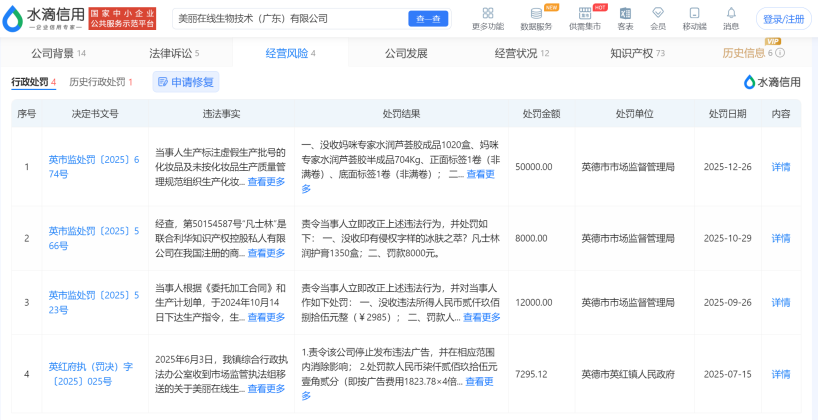
Task: Open 数据服务 database icon
Action: coord(536,13)
